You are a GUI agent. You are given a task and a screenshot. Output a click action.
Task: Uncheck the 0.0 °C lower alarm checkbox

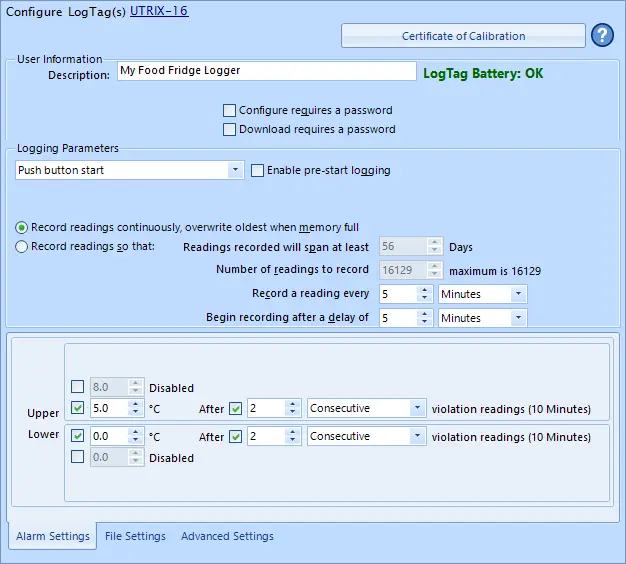click(78, 436)
